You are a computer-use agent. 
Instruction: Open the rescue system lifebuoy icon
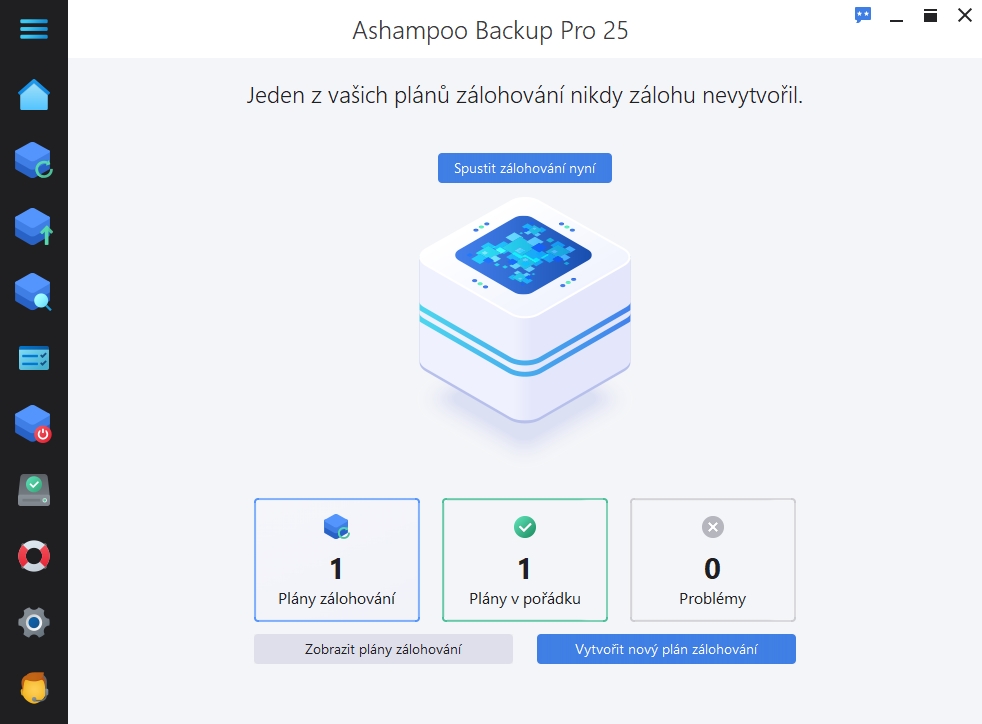point(34,556)
